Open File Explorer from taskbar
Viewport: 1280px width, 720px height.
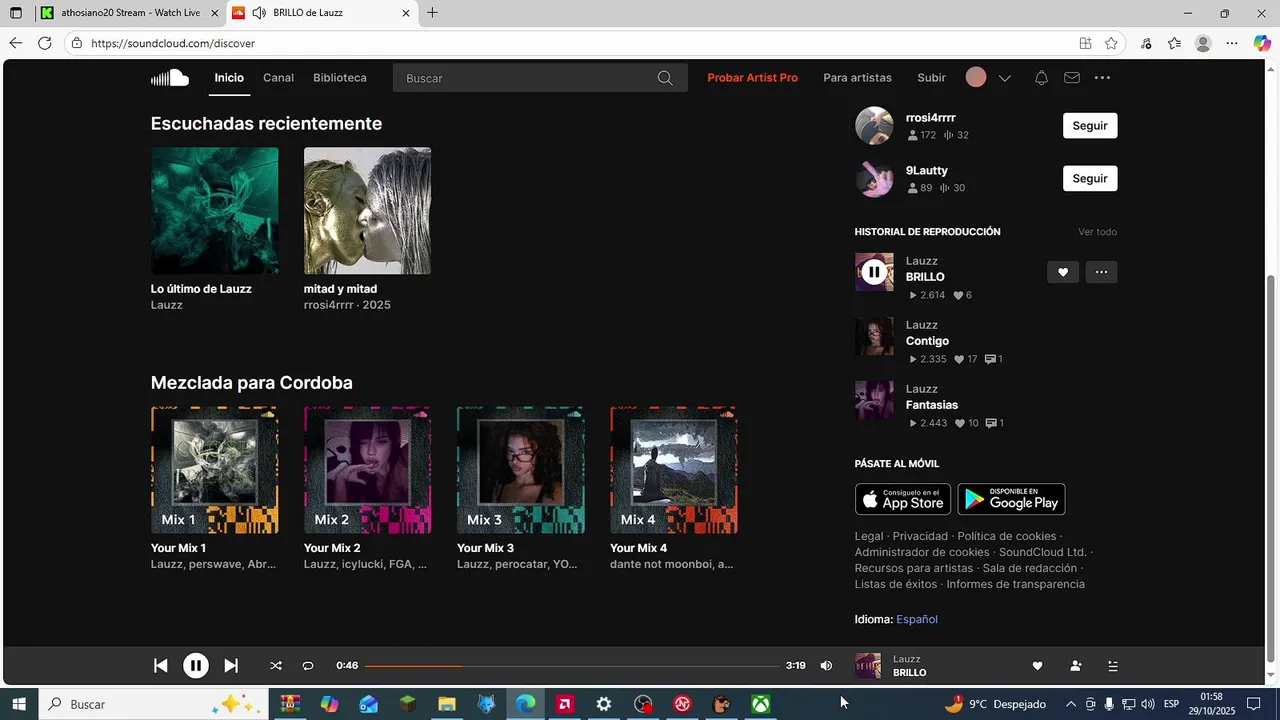[x=446, y=704]
